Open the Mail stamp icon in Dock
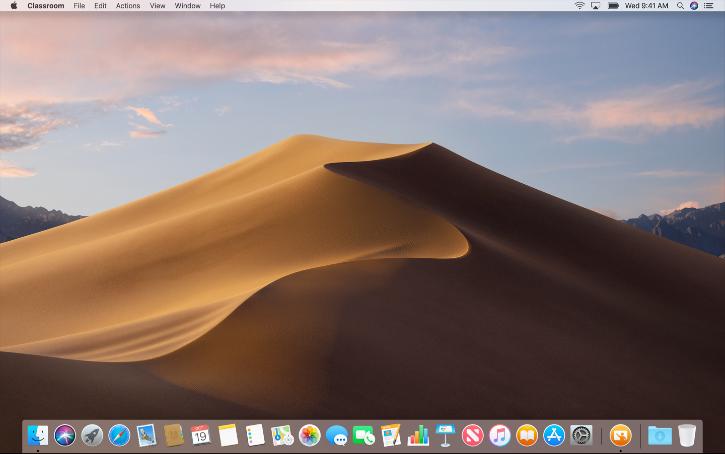Image resolution: width=725 pixels, height=454 pixels. coord(147,436)
